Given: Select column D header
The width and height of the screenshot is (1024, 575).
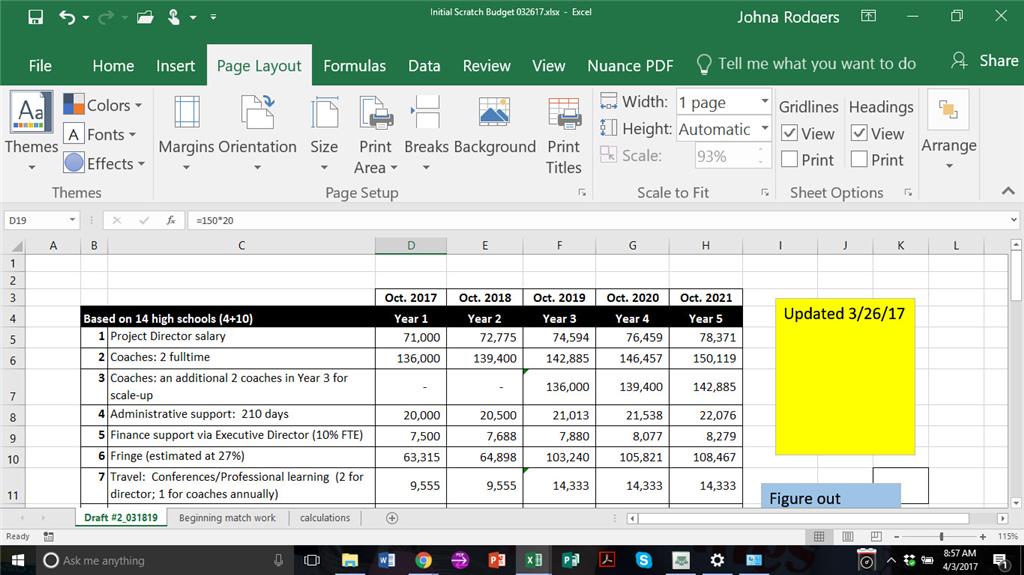Looking at the screenshot, I should pyautogui.click(x=411, y=246).
